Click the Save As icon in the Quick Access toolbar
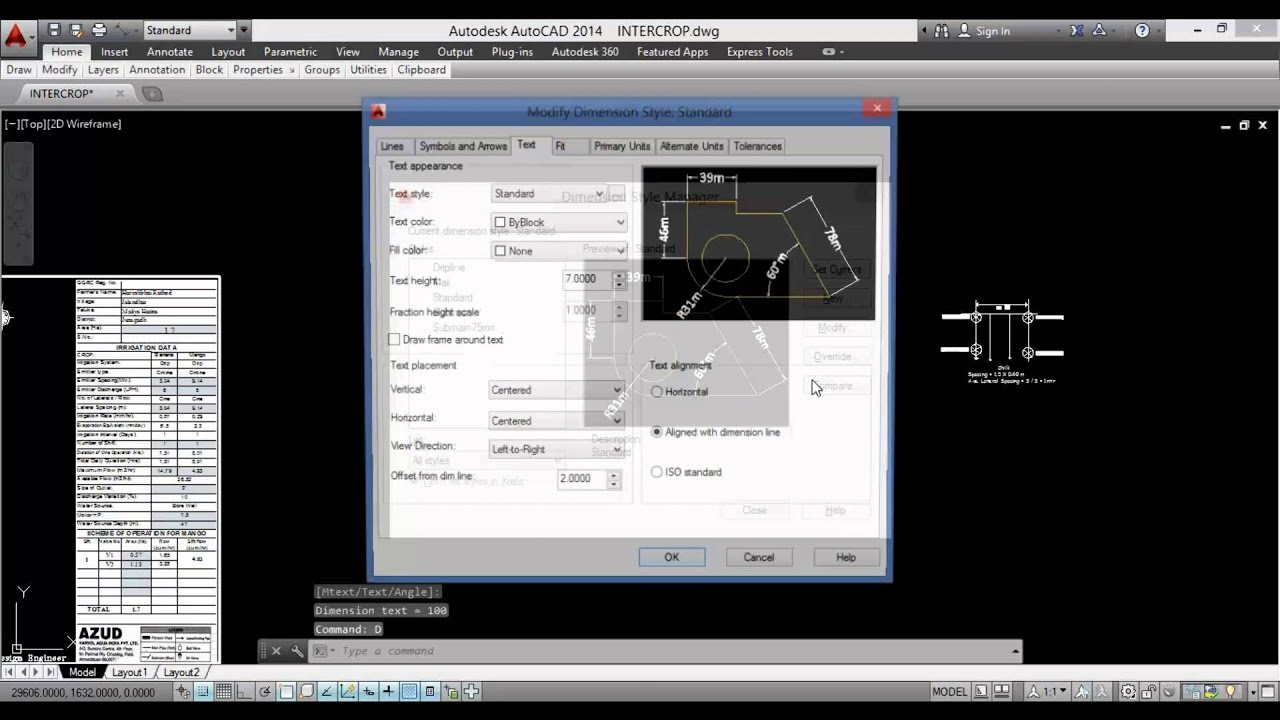1280x720 pixels. pyautogui.click(x=77, y=30)
